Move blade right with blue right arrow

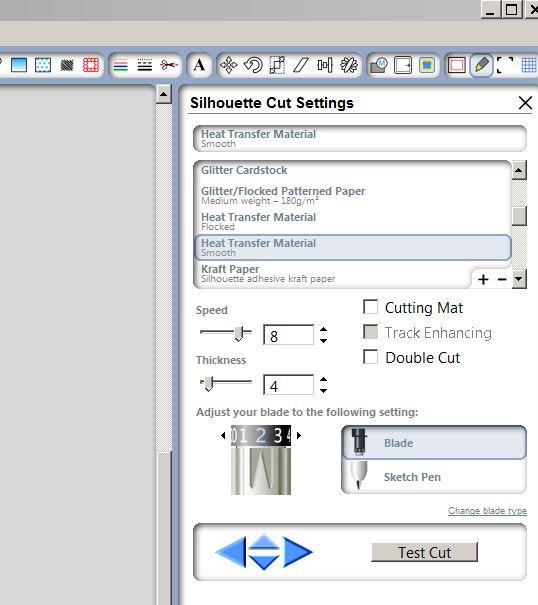point(297,552)
